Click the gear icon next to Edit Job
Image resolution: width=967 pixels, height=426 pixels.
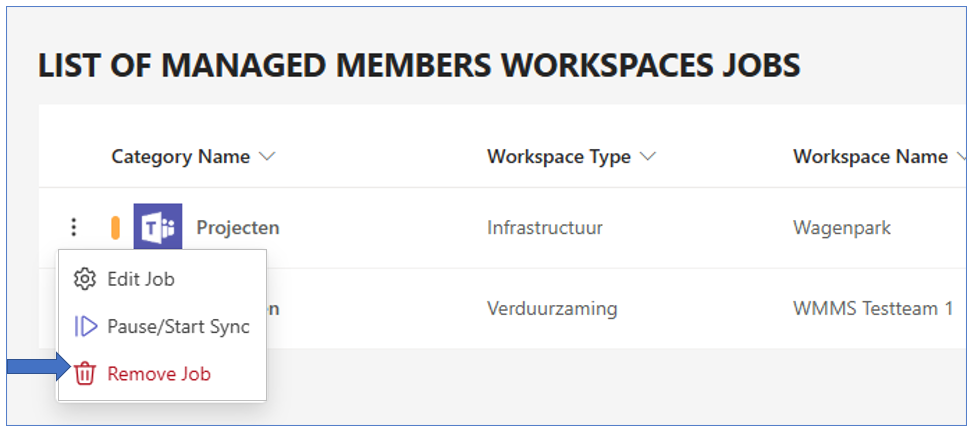coord(84,279)
